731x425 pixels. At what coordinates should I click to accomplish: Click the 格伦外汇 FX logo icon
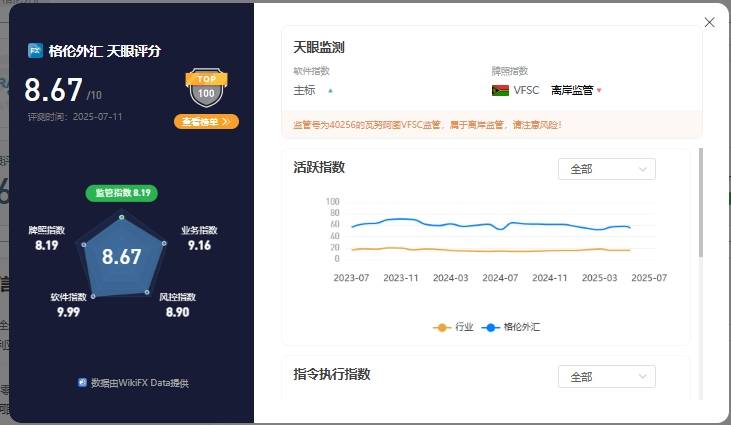click(x=35, y=50)
